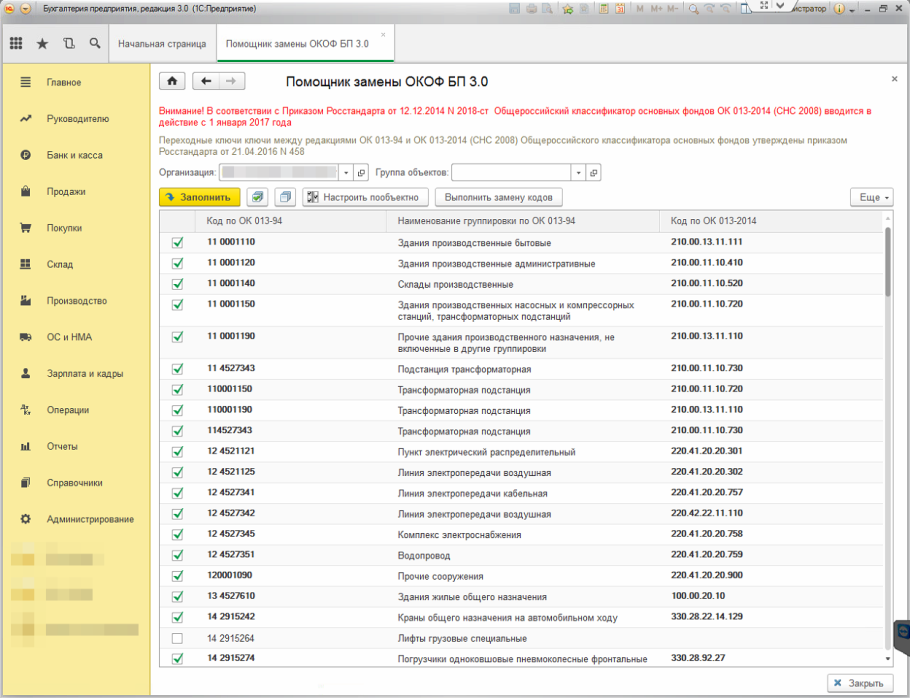
Task: Click the uncheck all rows icon
Action: (285, 198)
